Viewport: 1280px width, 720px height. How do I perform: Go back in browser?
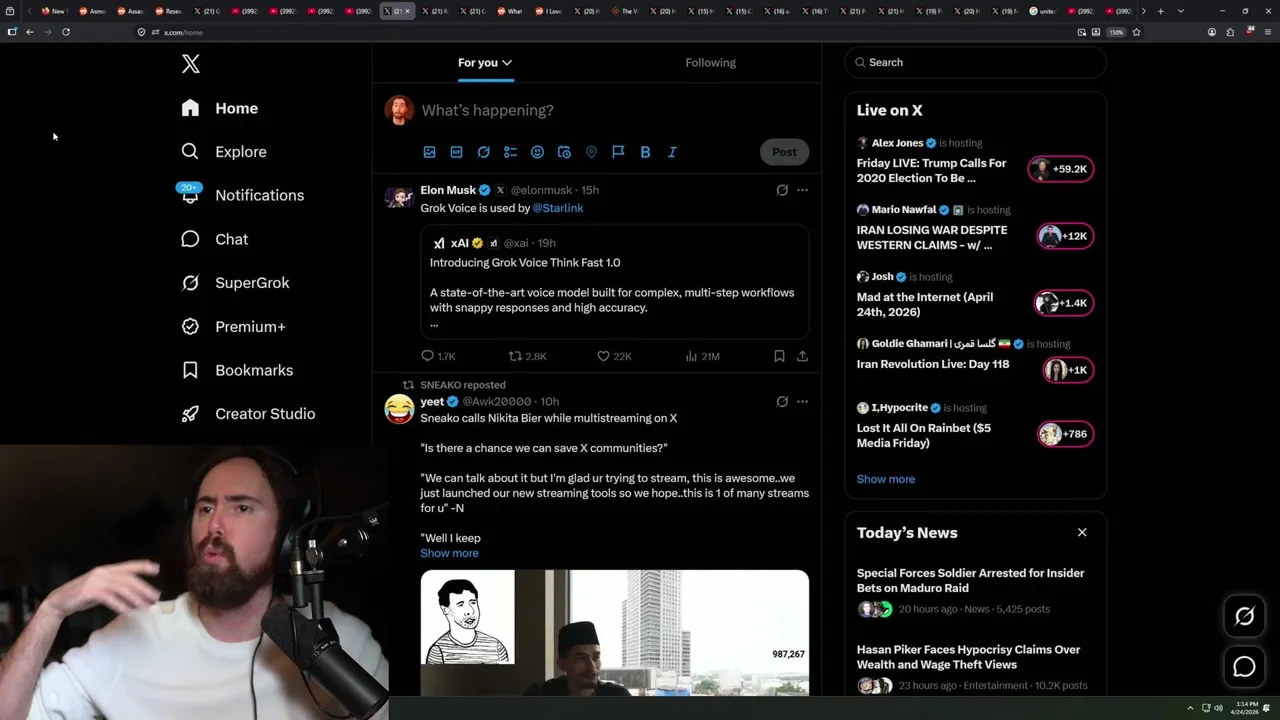click(x=30, y=32)
